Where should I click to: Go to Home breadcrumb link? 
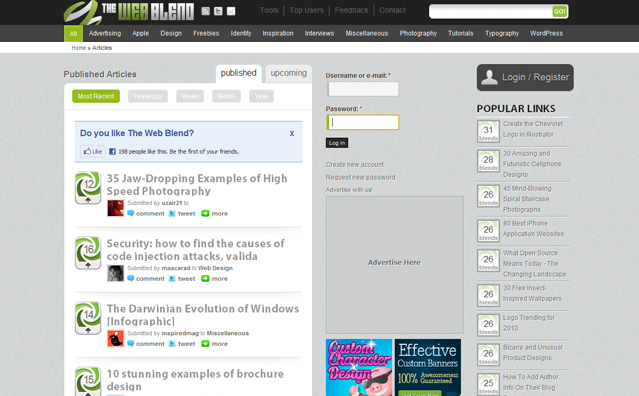tap(79, 48)
